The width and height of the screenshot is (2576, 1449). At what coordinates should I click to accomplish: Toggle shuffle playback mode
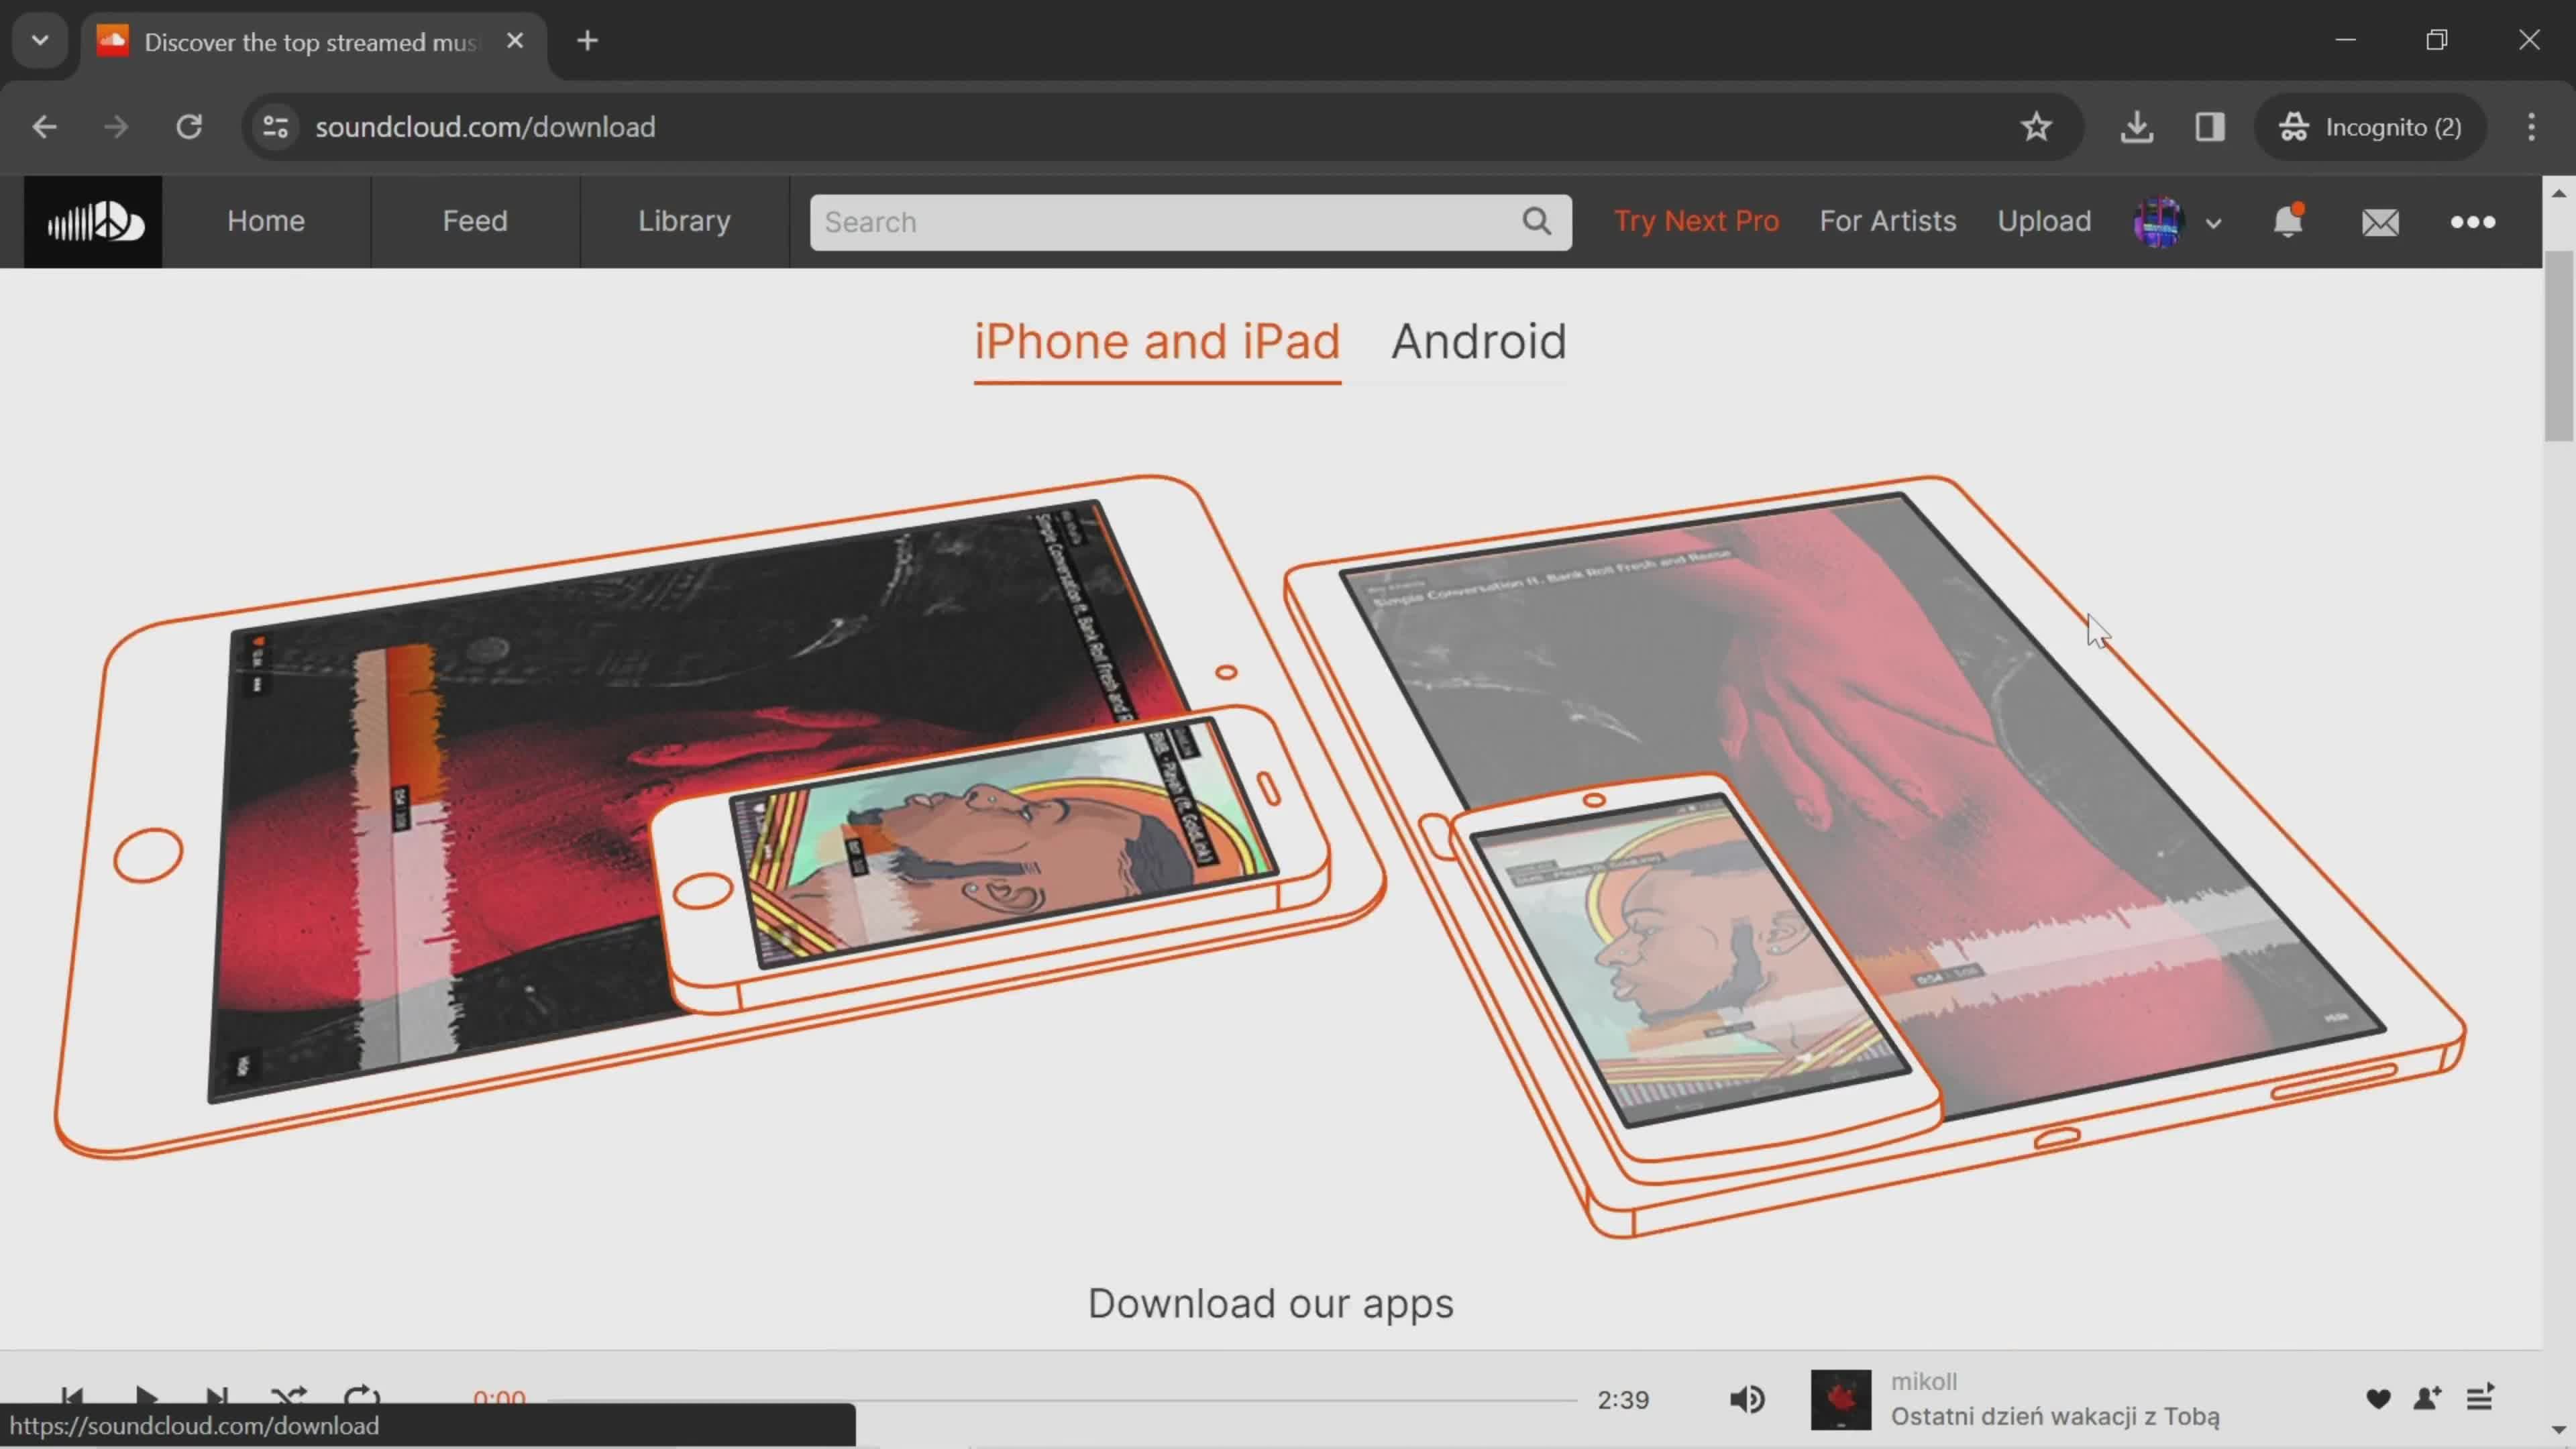(288, 1398)
